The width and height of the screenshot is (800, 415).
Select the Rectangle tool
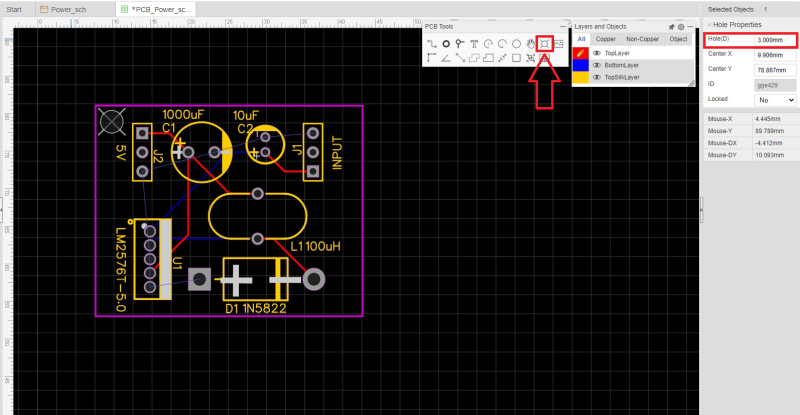click(516, 58)
